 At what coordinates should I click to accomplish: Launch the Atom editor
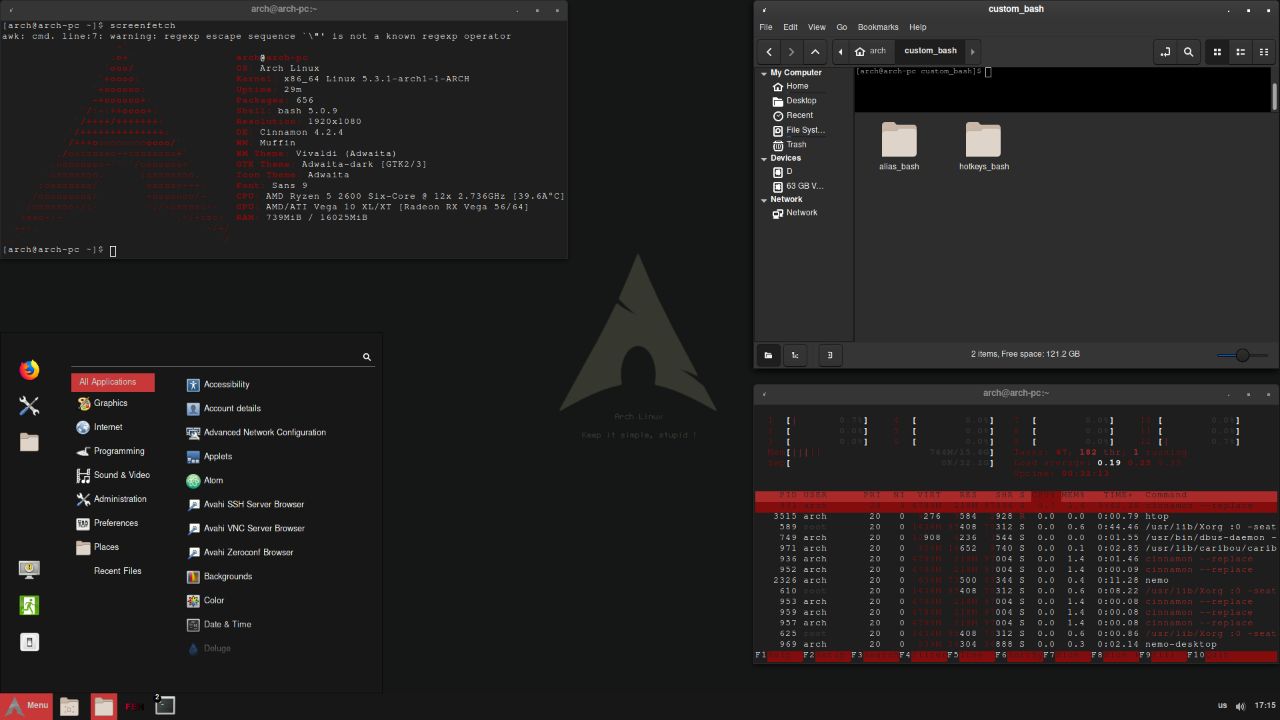tap(205, 480)
